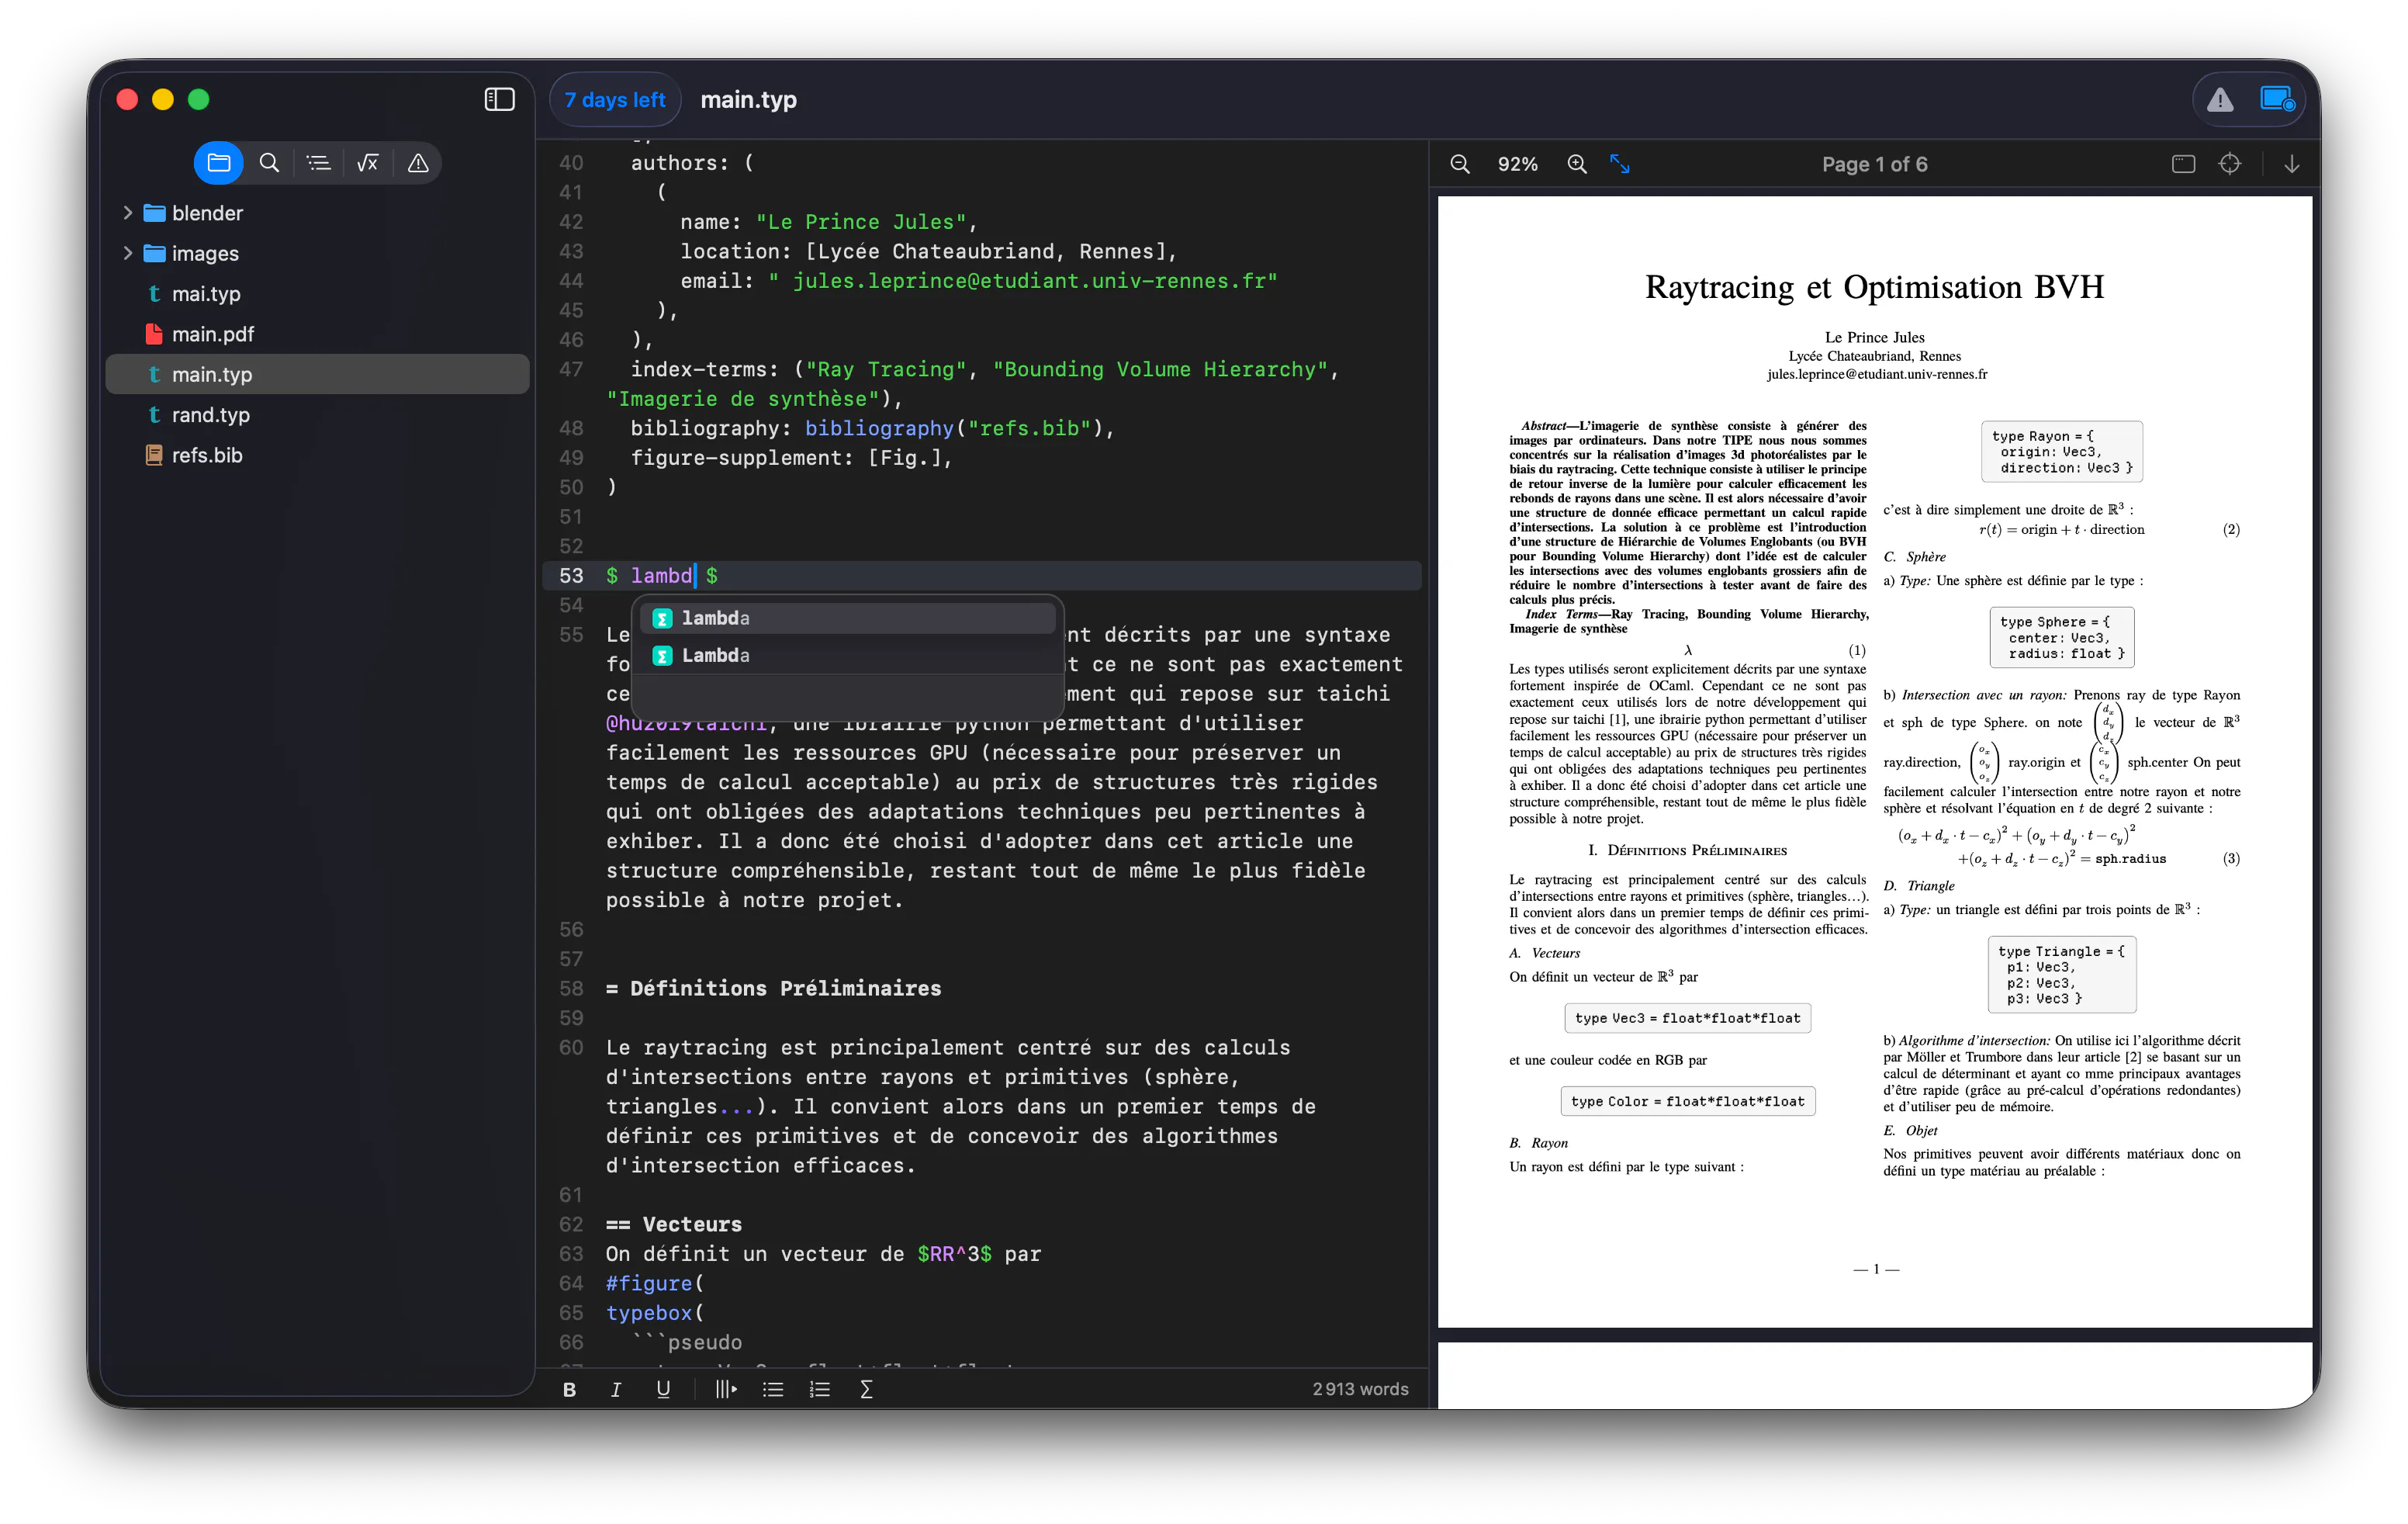Viewport: 2408px width, 1524px height.
Task: Apply italic formatting
Action: (x=616, y=1389)
